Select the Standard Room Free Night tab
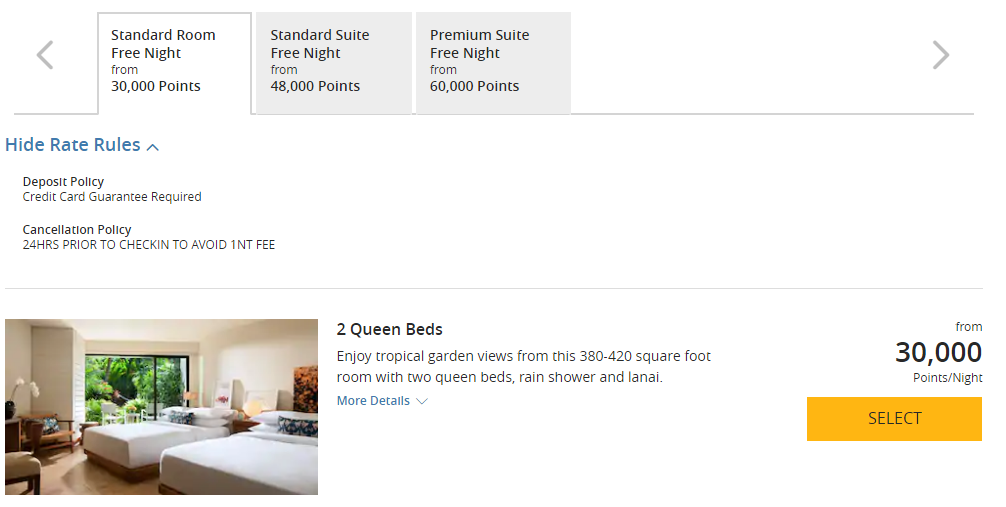The image size is (1006, 507). tap(175, 63)
